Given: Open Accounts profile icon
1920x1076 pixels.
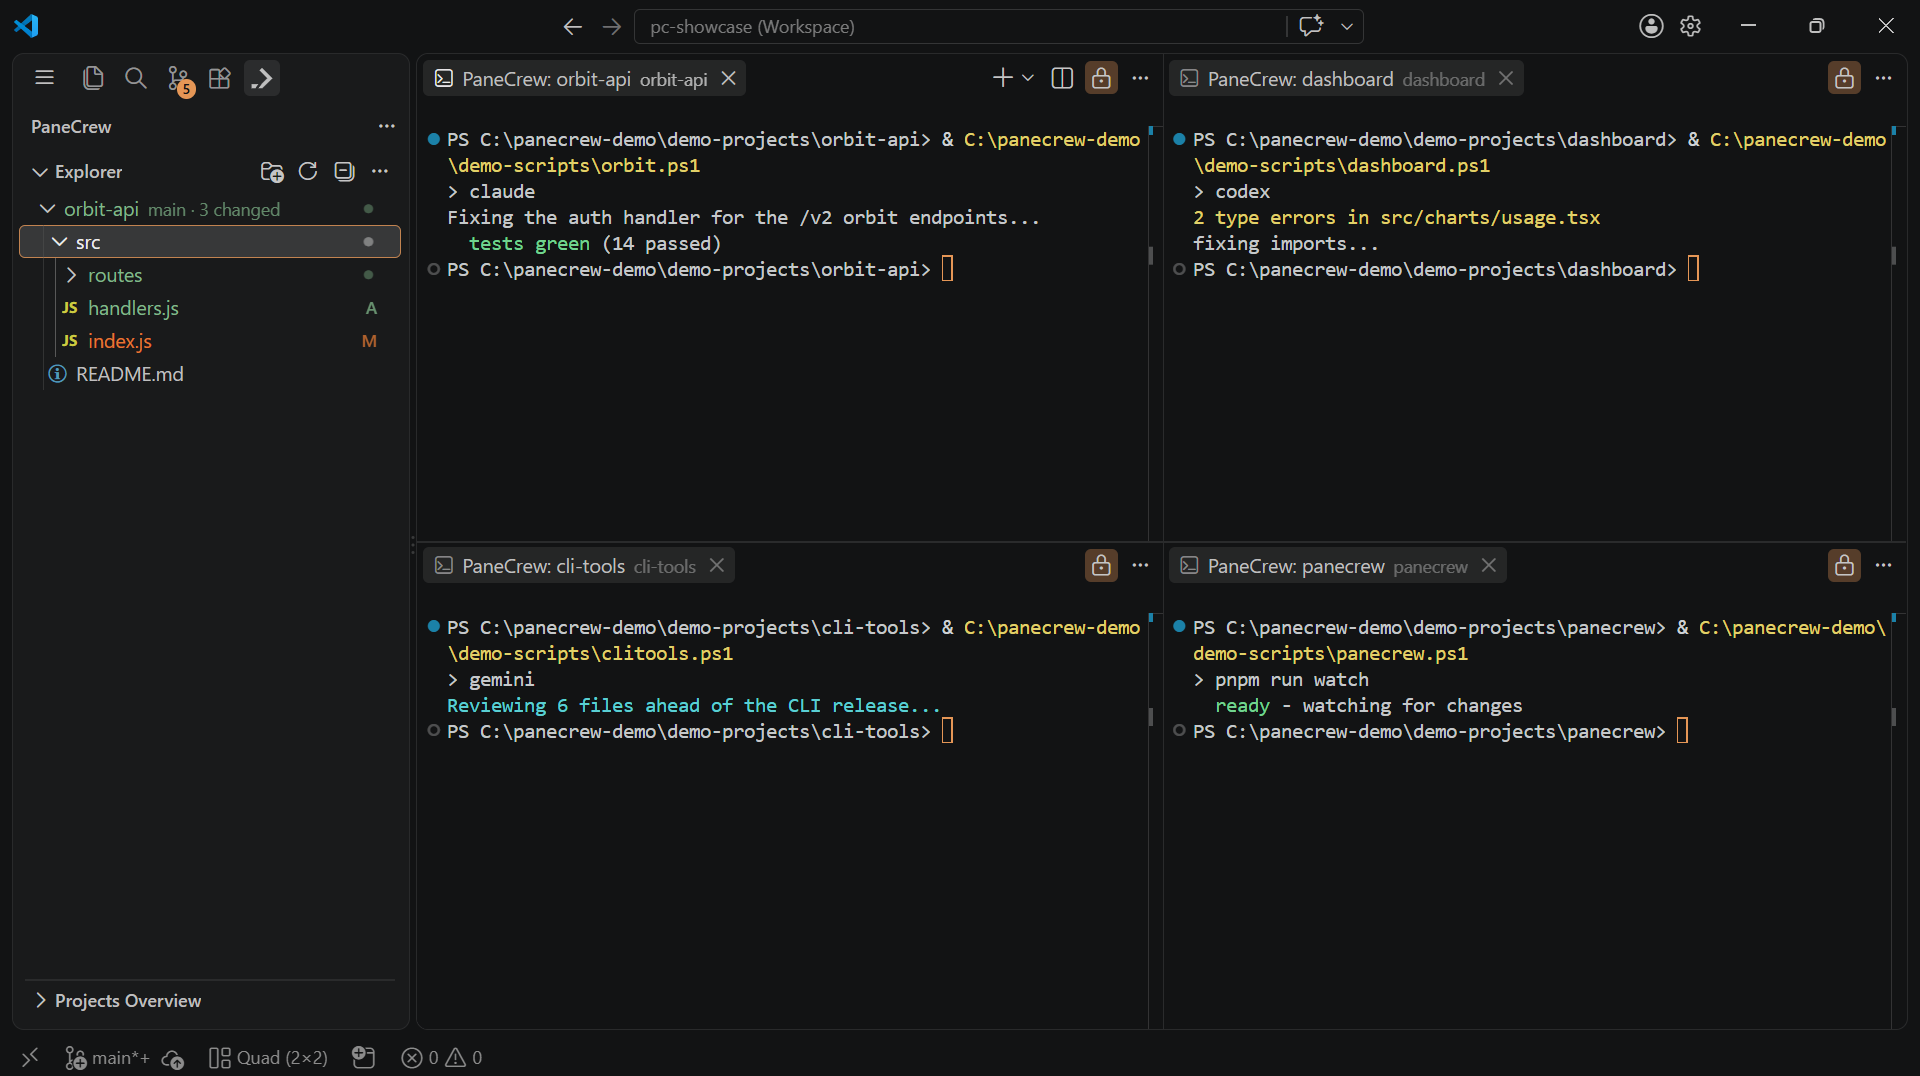Looking at the screenshot, I should pos(1651,26).
